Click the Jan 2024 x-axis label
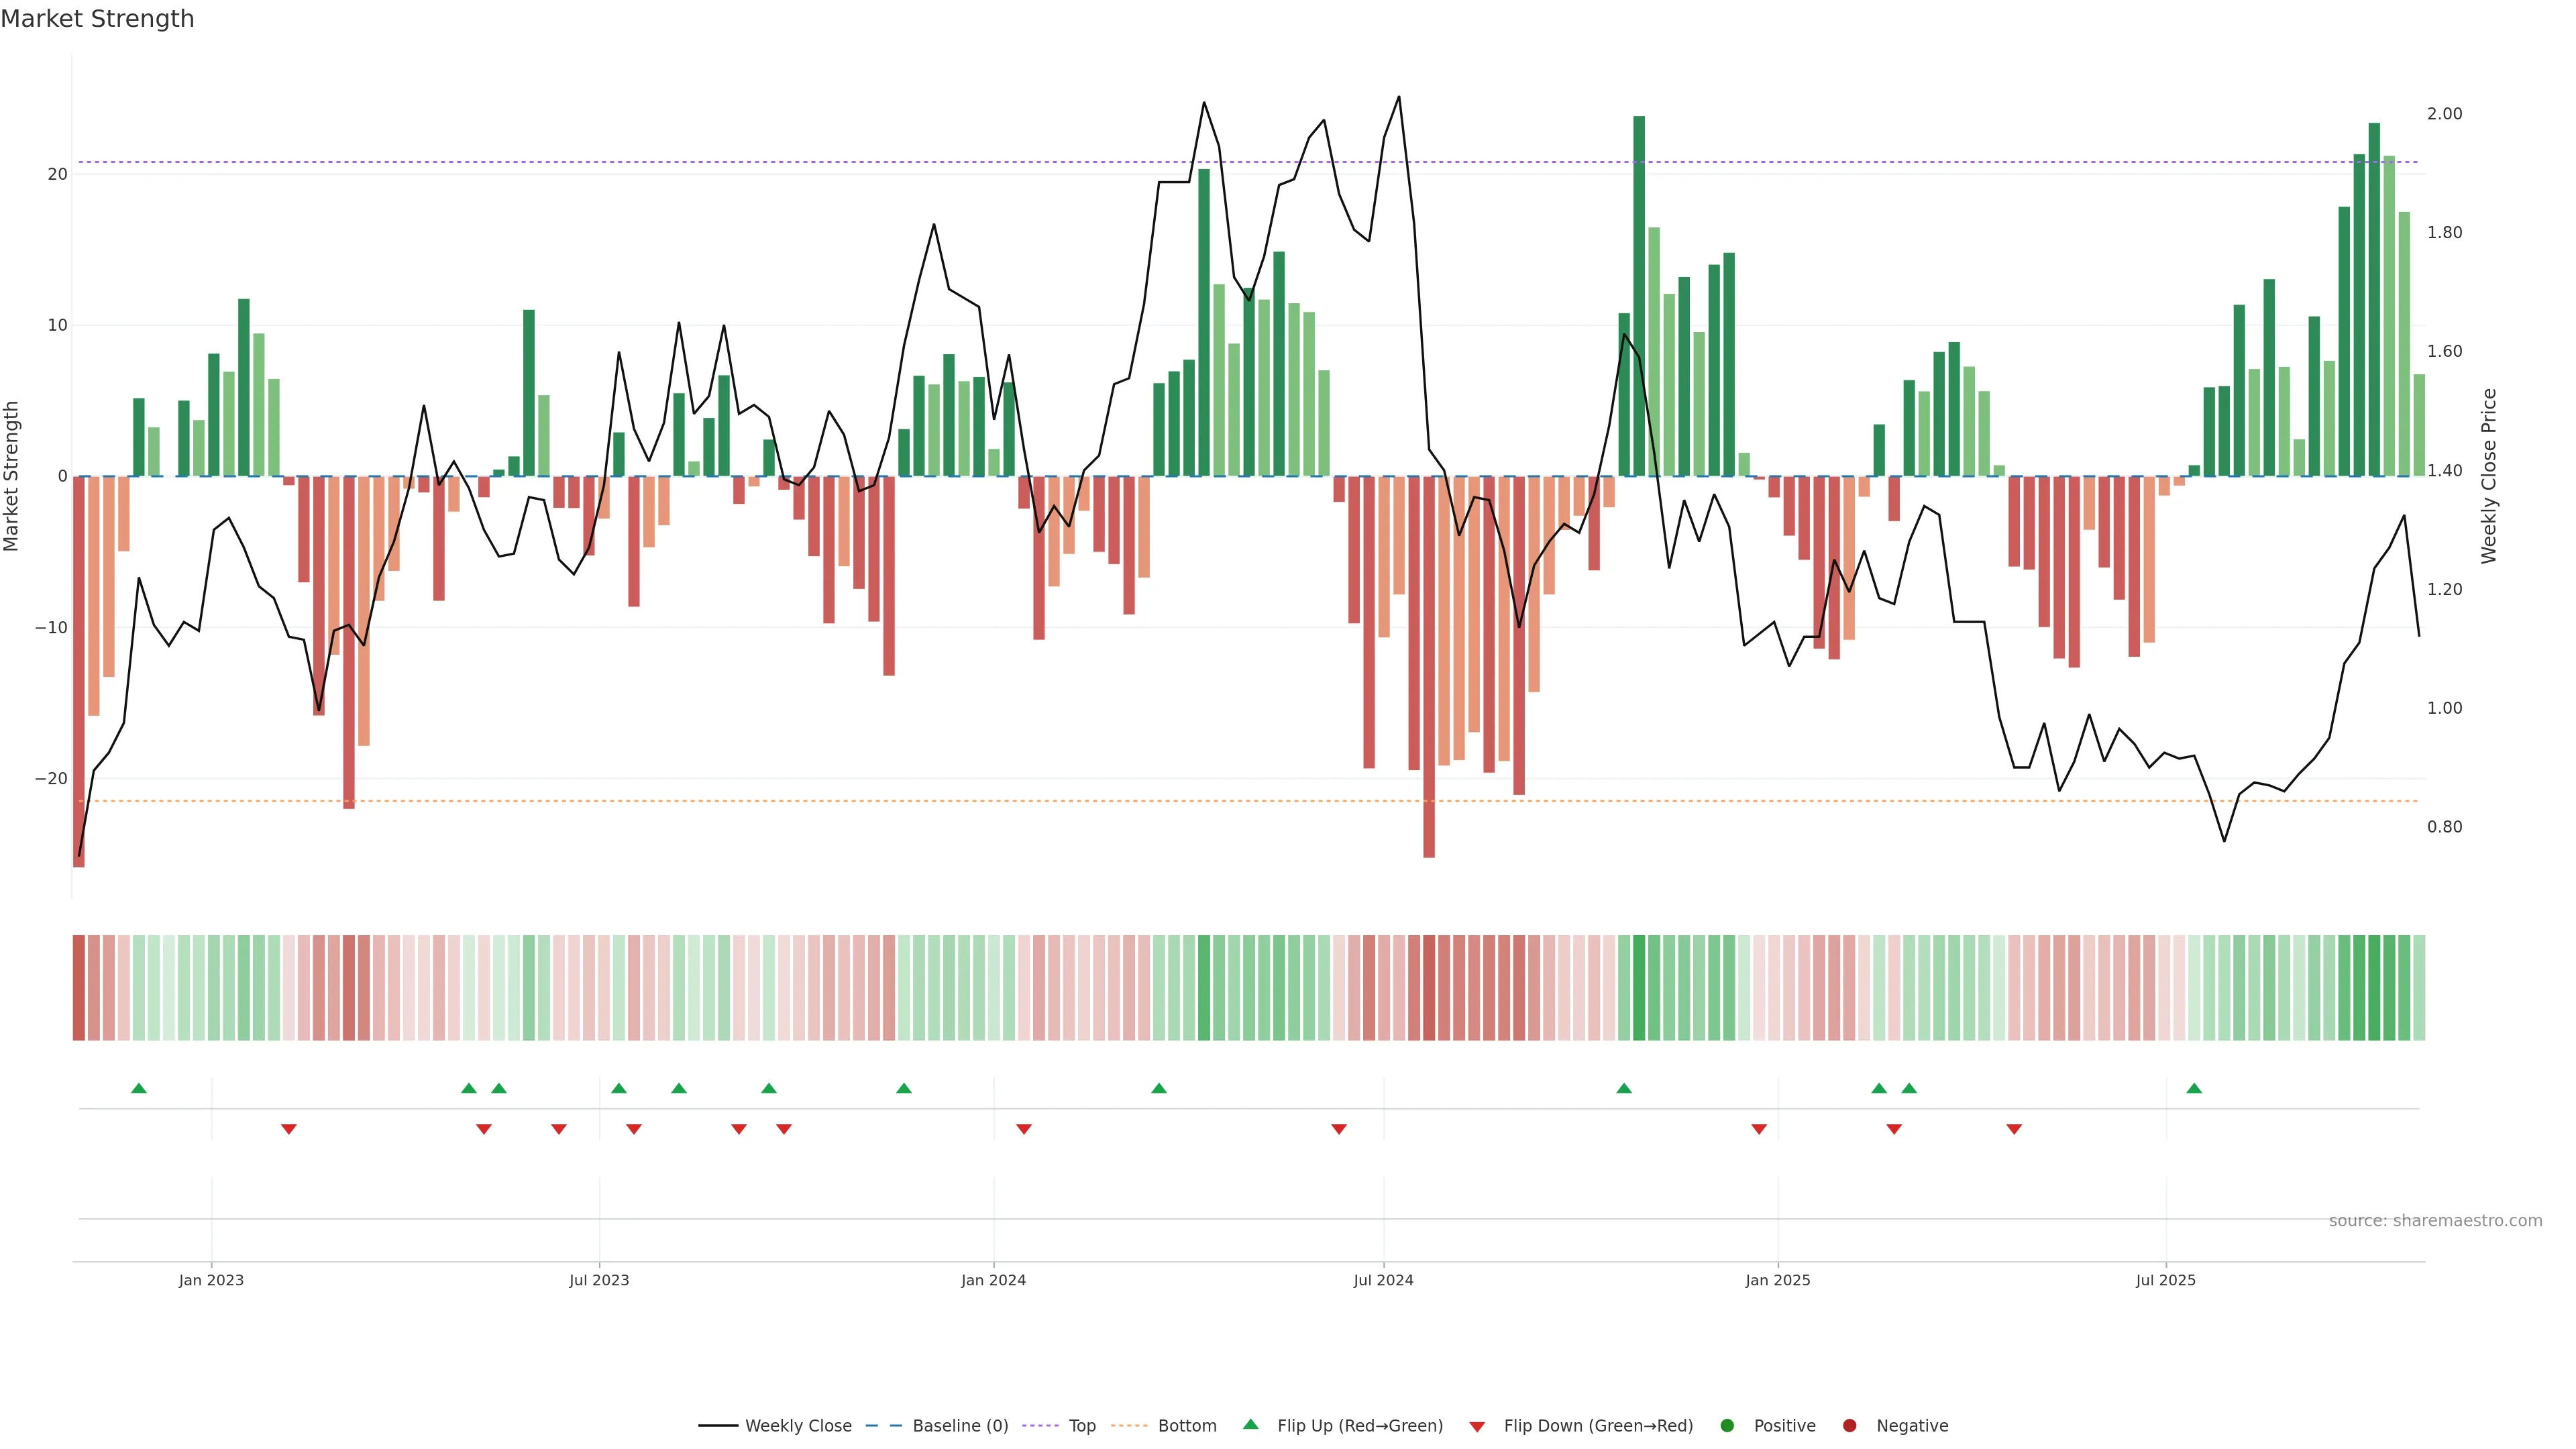Viewport: 2576px width, 1449px height. [993, 1280]
